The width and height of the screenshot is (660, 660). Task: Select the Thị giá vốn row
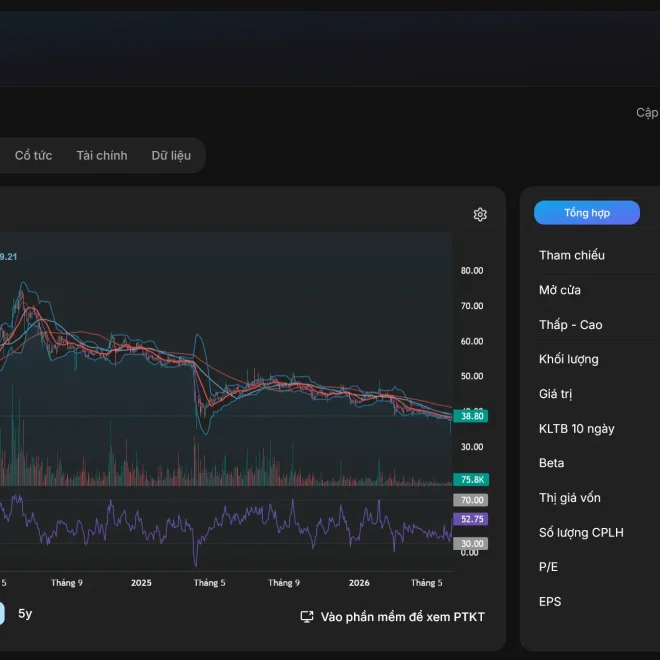(599, 498)
